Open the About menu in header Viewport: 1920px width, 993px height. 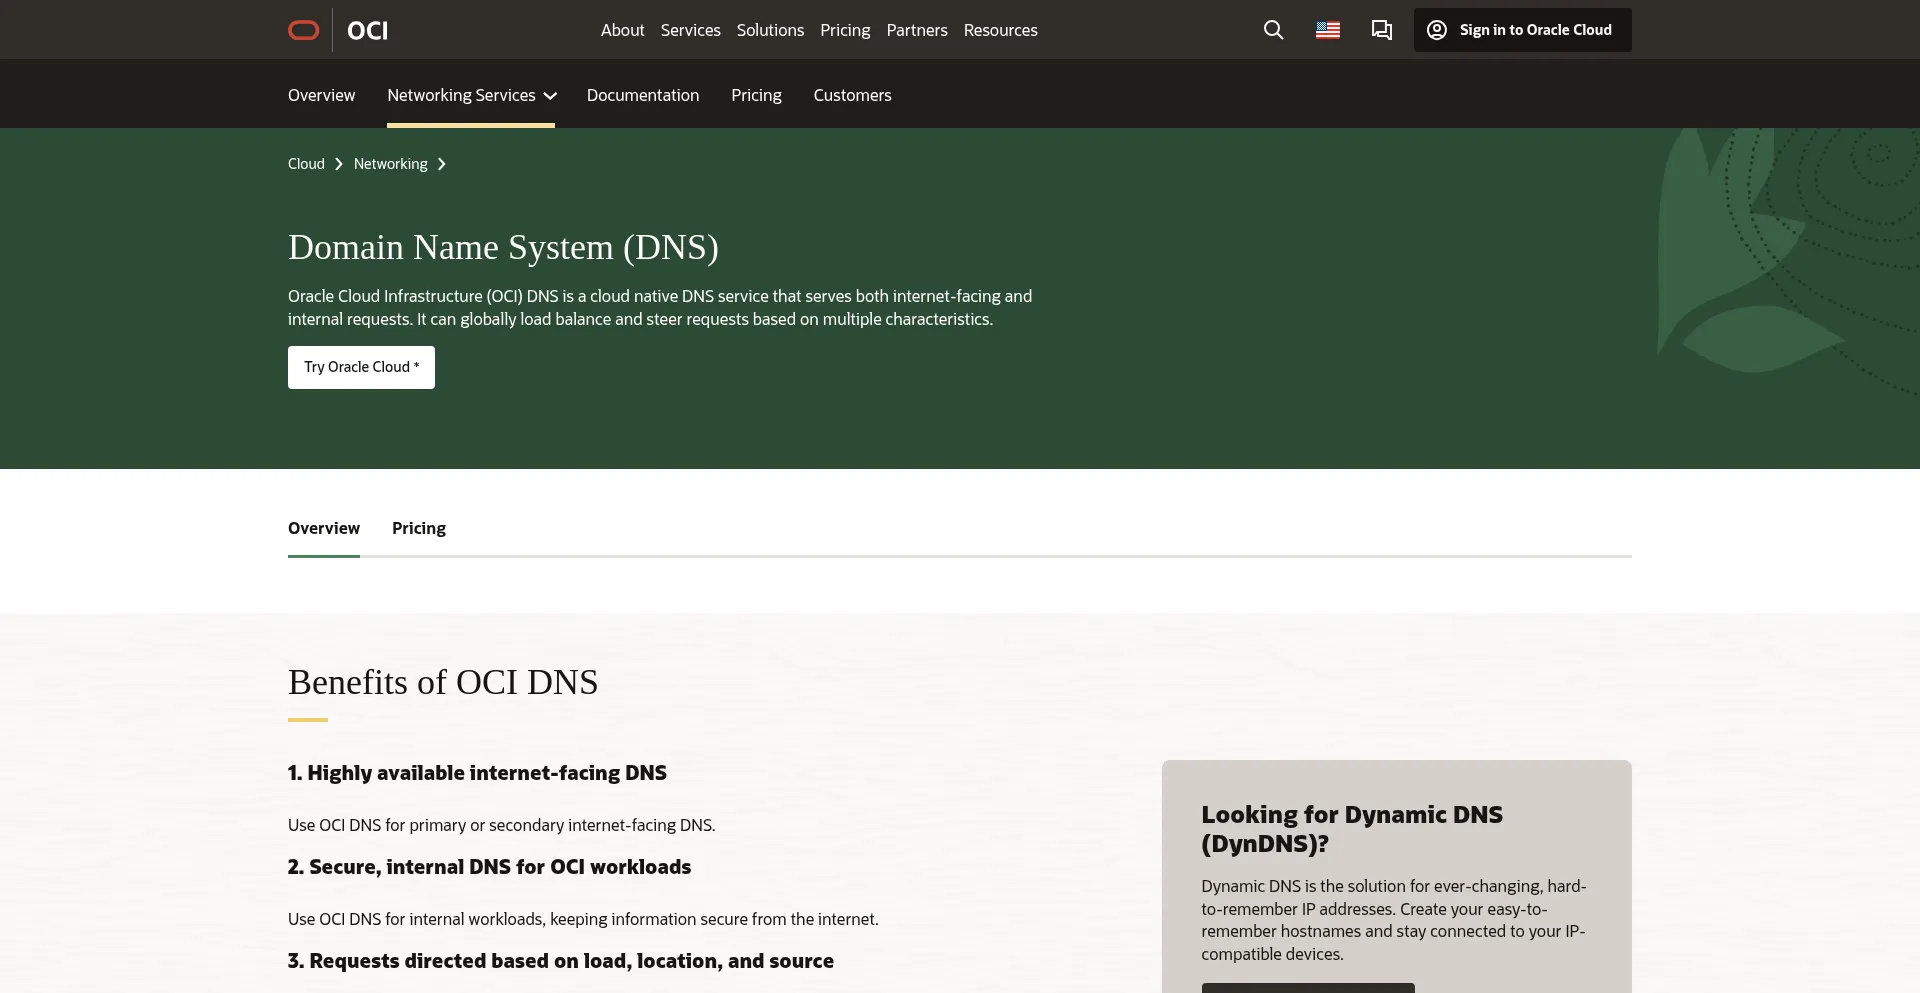pos(622,30)
